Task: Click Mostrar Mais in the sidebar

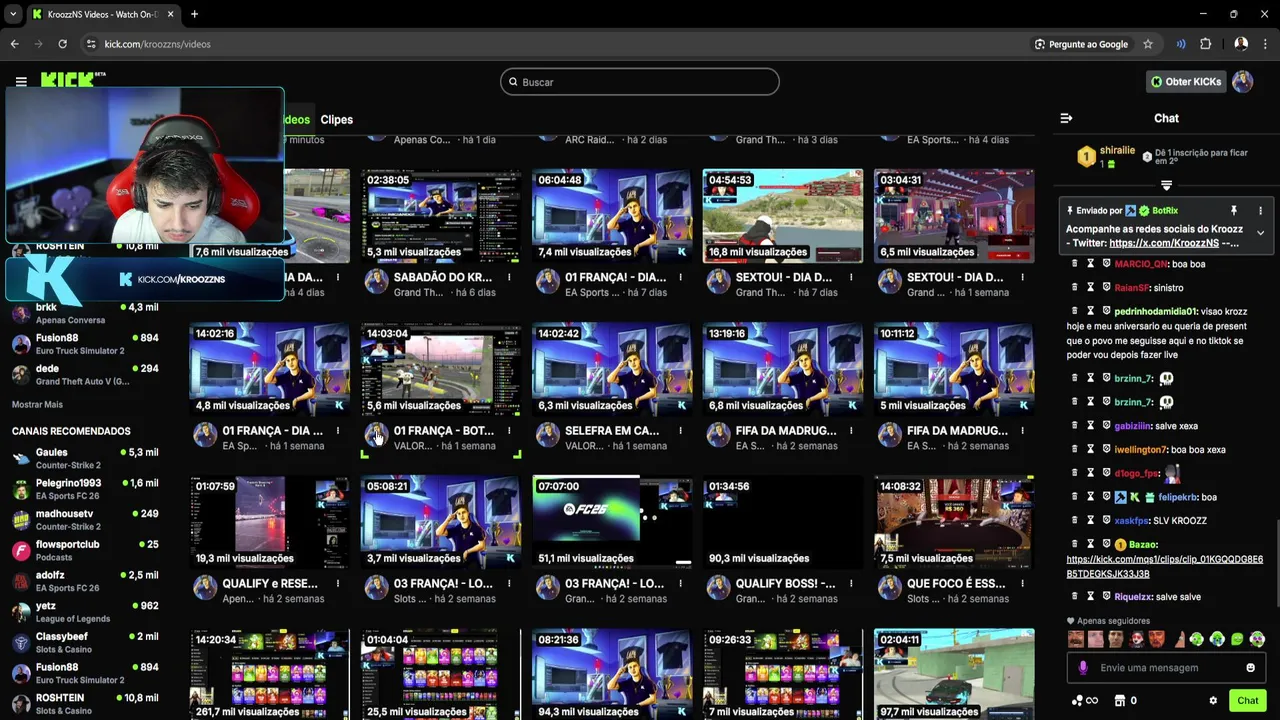Action: pyautogui.click(x=37, y=405)
